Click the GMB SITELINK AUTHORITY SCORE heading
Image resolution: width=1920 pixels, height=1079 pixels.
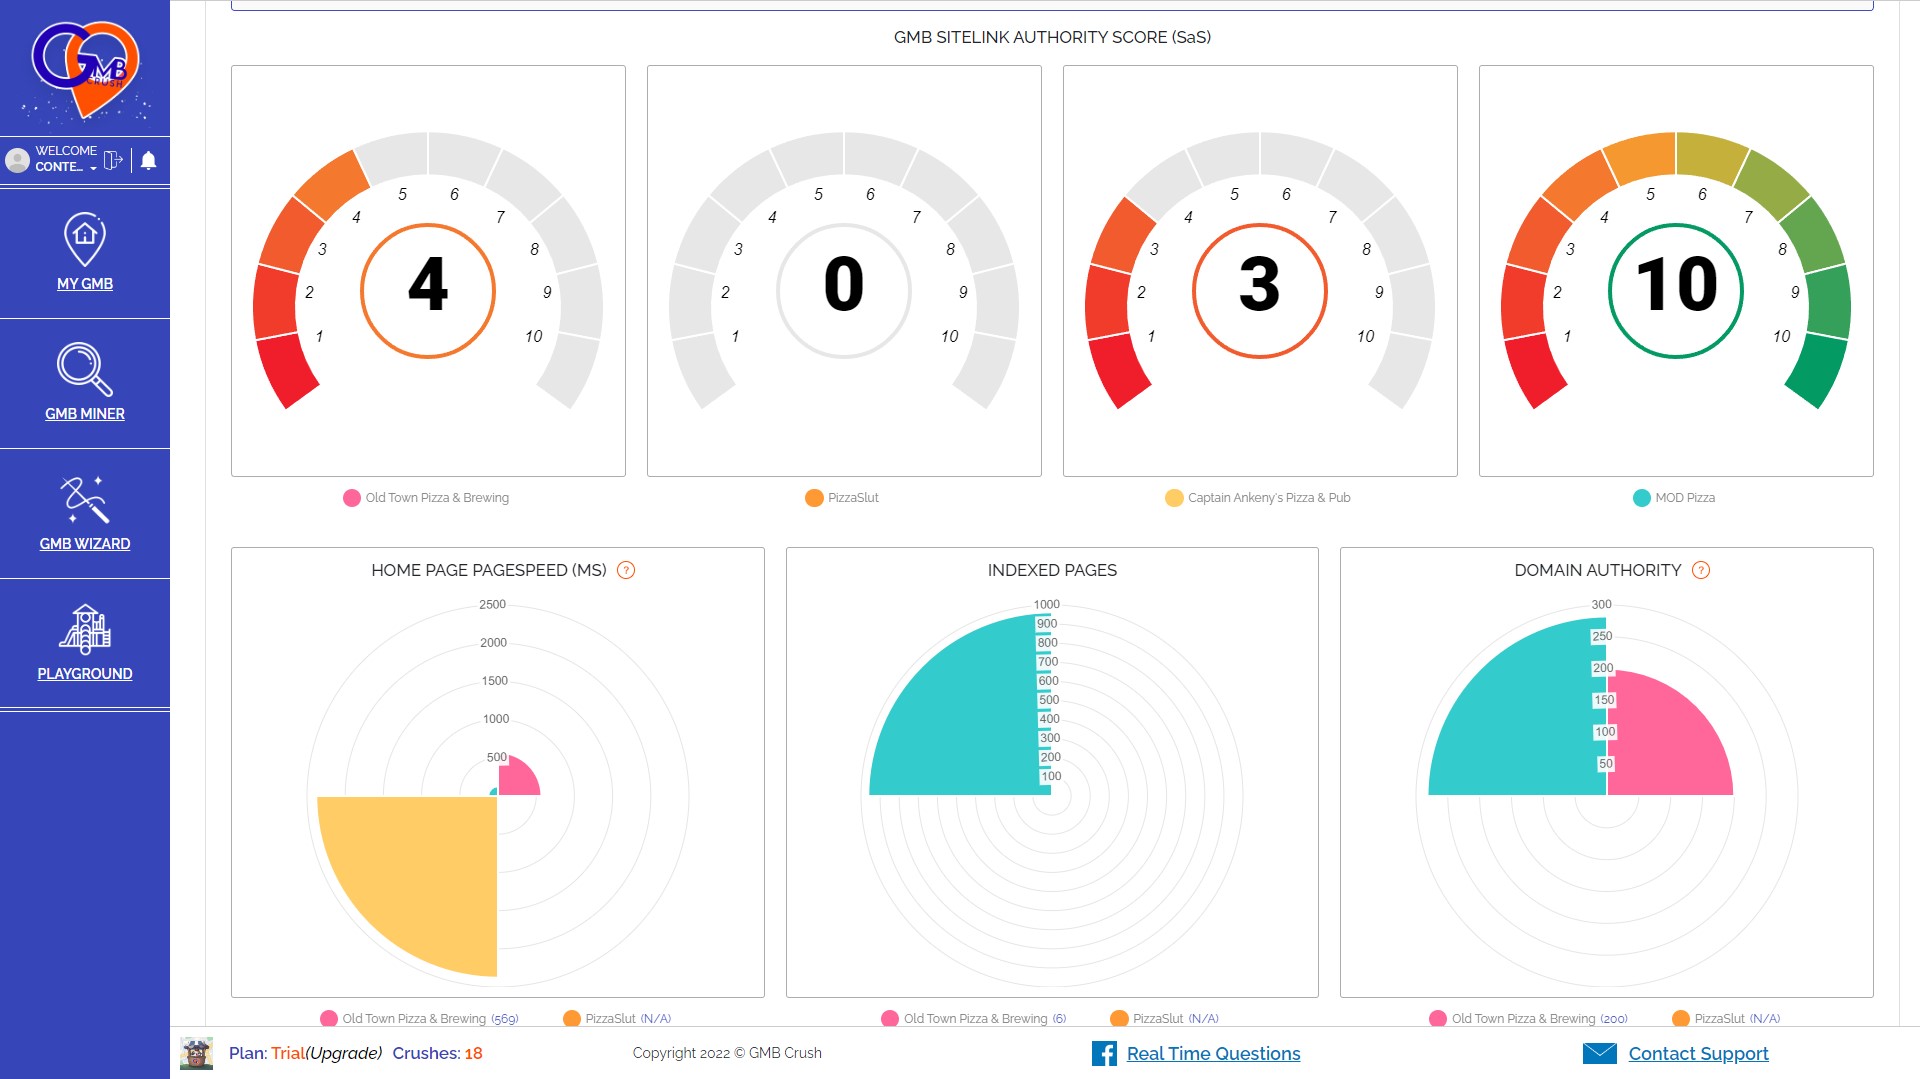pyautogui.click(x=1052, y=37)
